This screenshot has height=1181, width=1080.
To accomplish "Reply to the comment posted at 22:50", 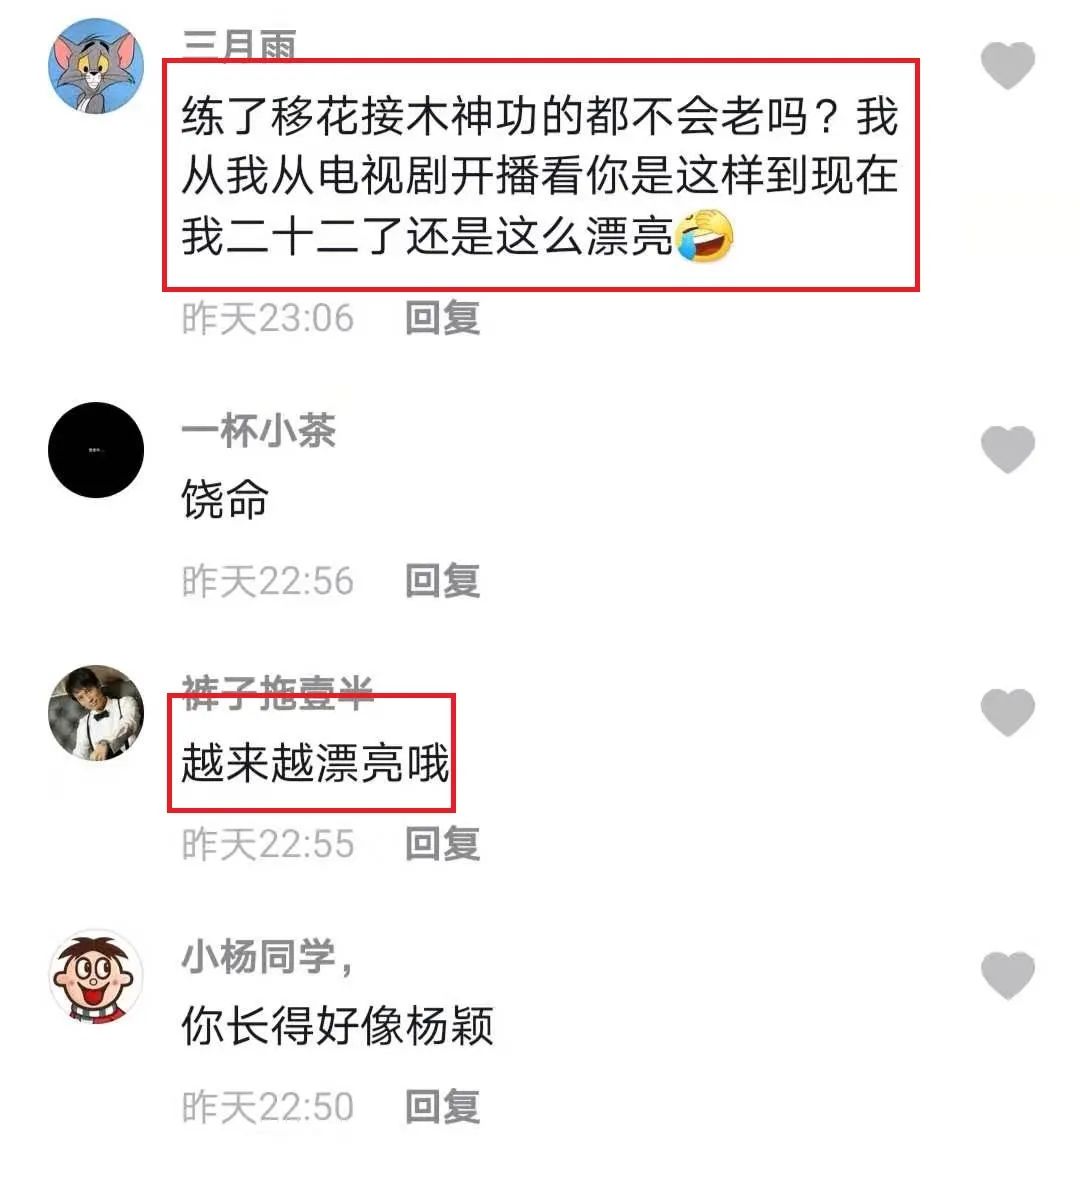I will coord(442,1106).
